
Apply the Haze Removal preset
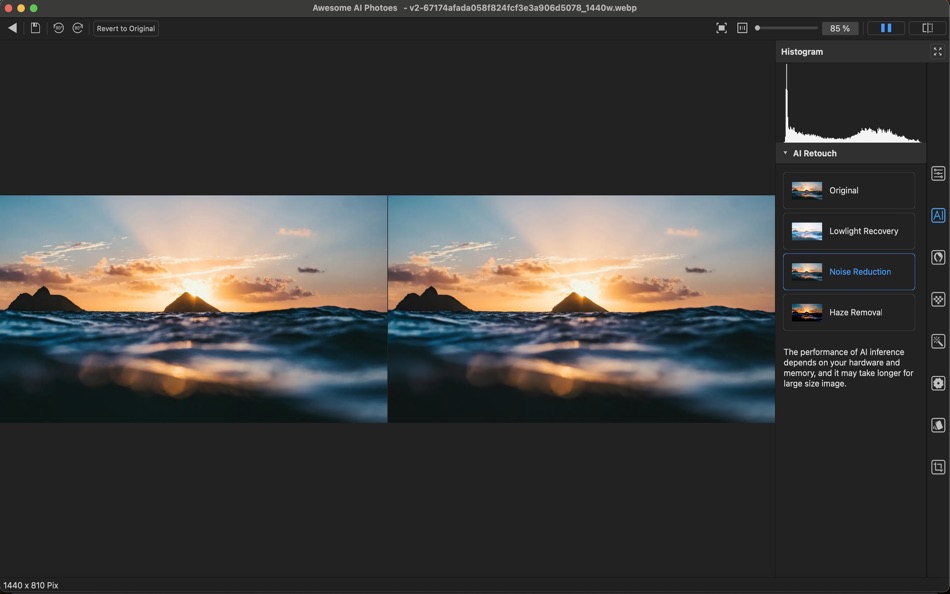point(849,312)
